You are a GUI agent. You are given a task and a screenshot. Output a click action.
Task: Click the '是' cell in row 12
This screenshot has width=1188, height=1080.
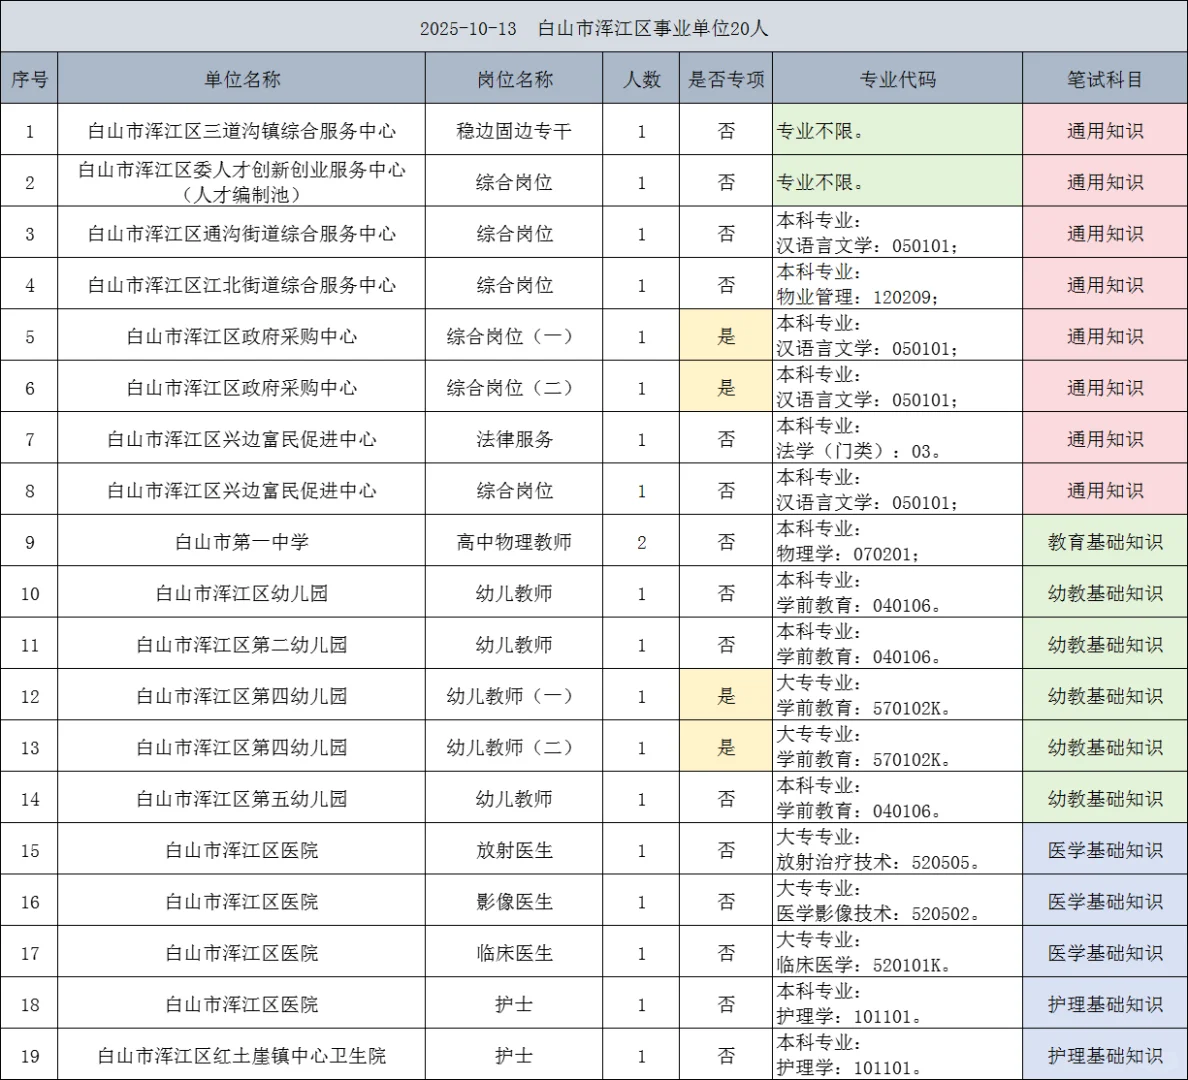tap(726, 696)
